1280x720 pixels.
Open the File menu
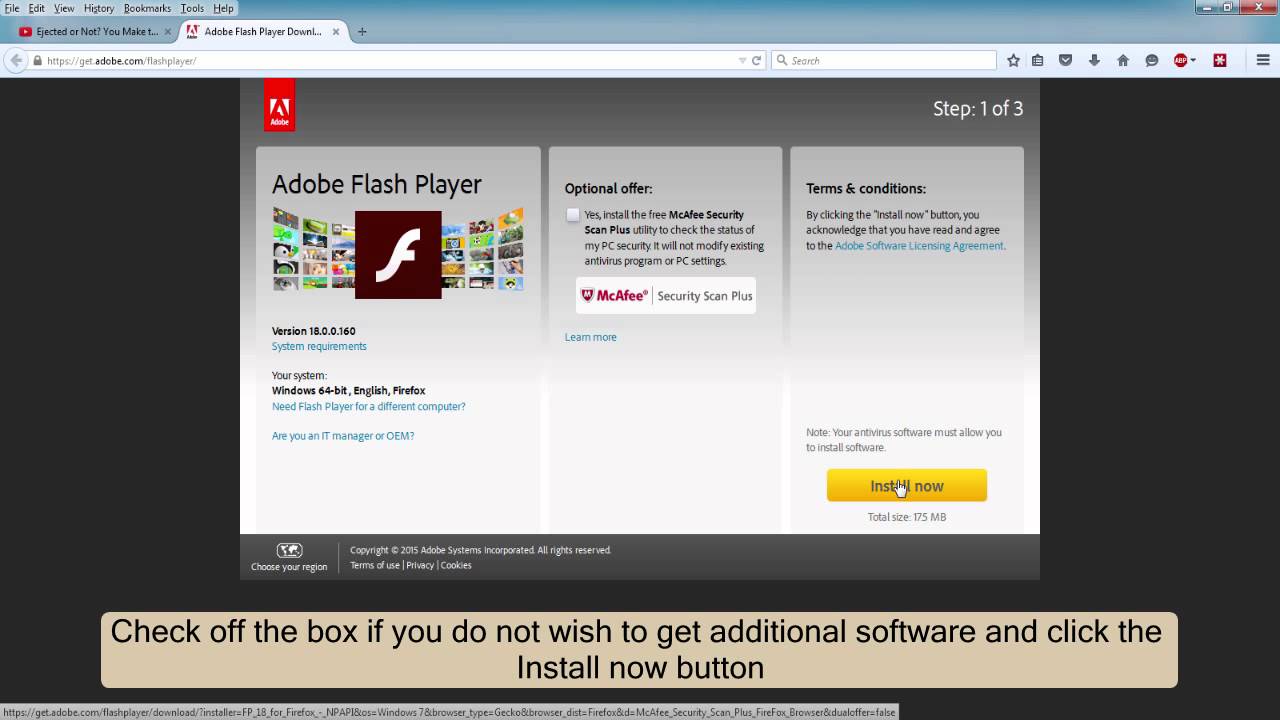[12, 8]
